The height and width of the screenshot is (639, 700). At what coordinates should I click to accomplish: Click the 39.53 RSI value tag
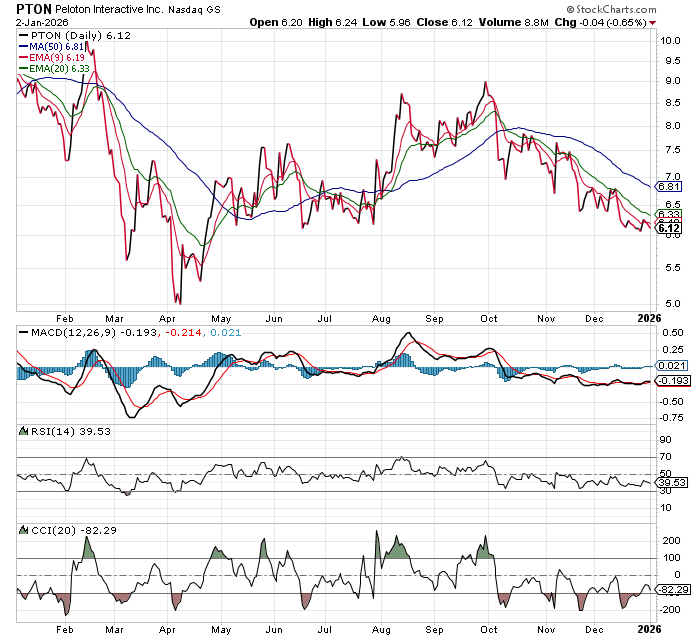pos(669,484)
